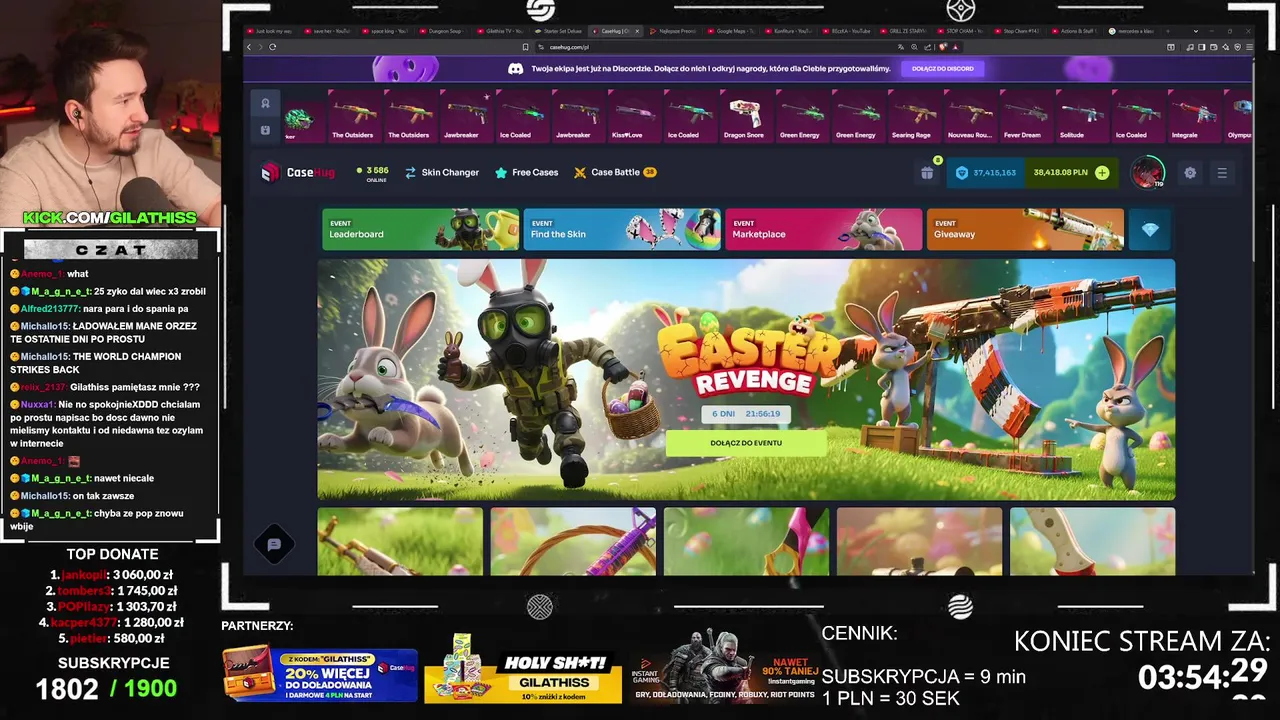
Task: Click the 3 586 online counter
Action: pyautogui.click(x=372, y=173)
